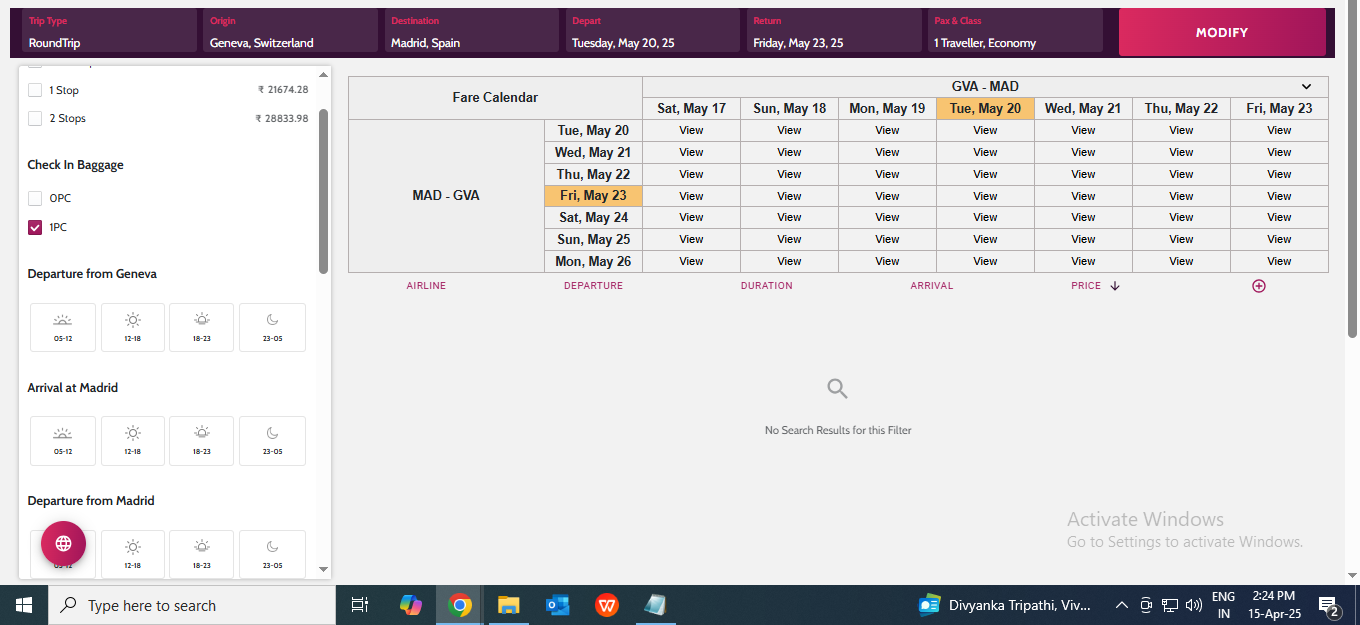Viewport: 1360px width, 625px height.
Task: Open Google Chrome from the taskbar
Action: click(x=460, y=605)
